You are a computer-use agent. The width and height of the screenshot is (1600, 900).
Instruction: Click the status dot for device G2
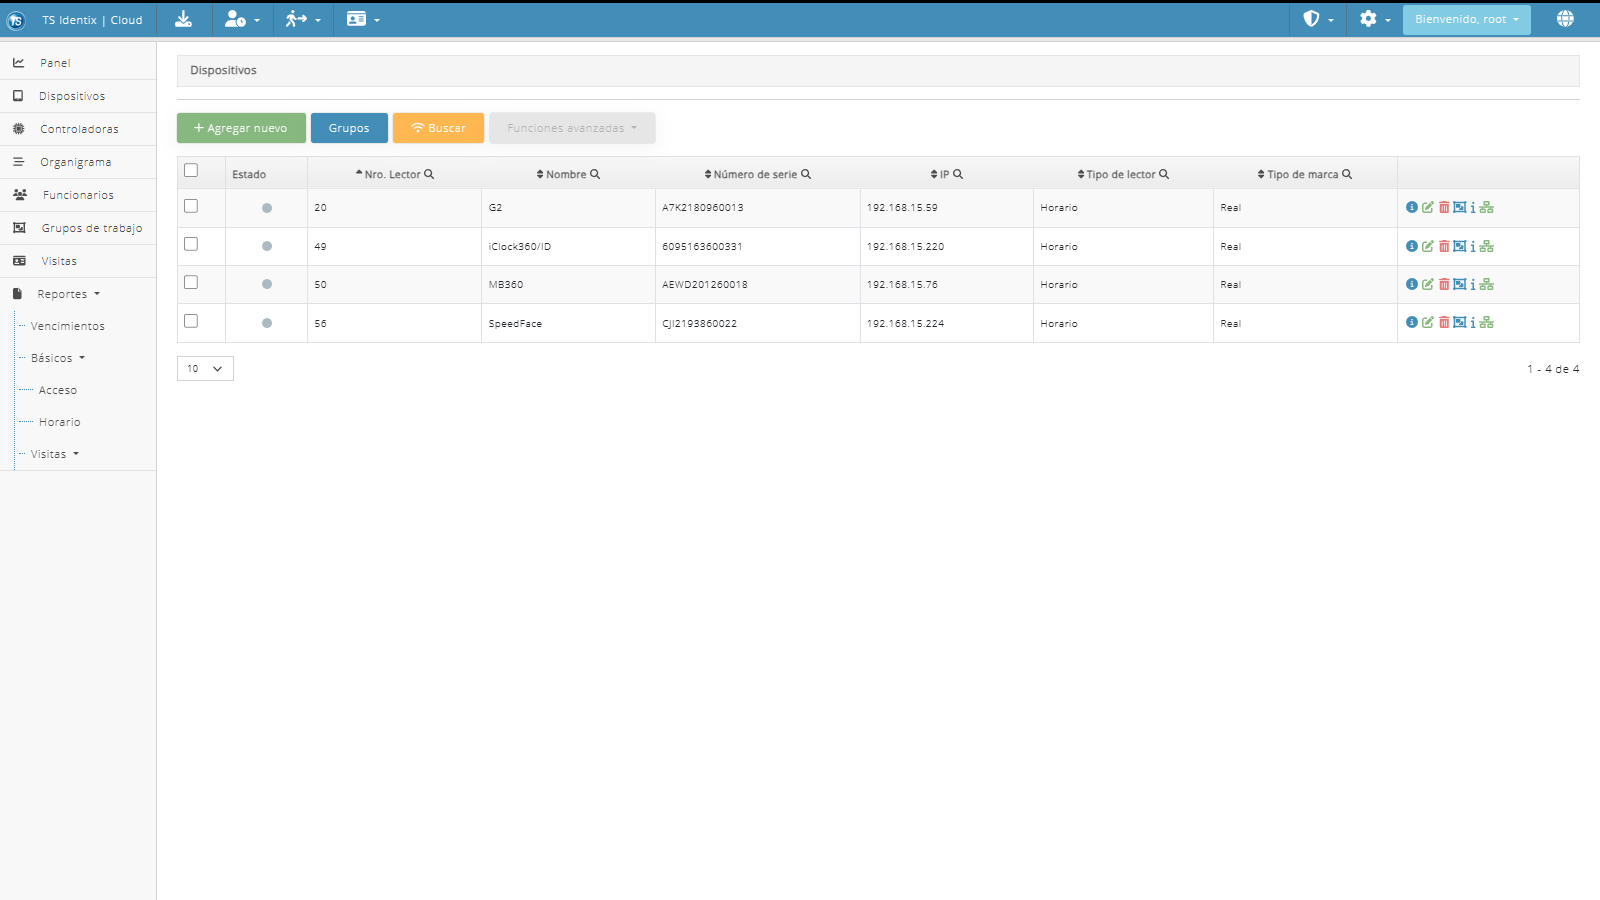267,208
